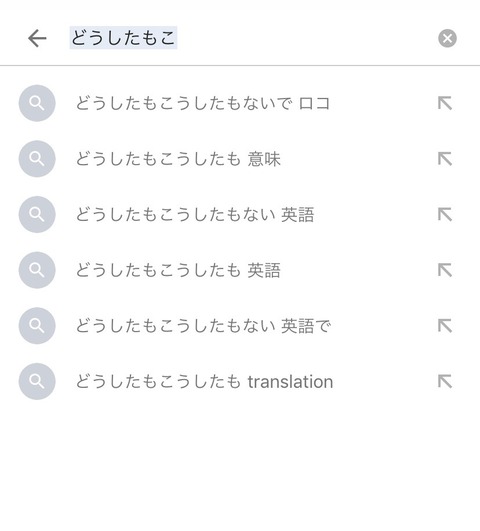The width and height of the screenshot is (480, 531).
Task: Fill query with 英語で suggestion via arrow
Action: 445,326
